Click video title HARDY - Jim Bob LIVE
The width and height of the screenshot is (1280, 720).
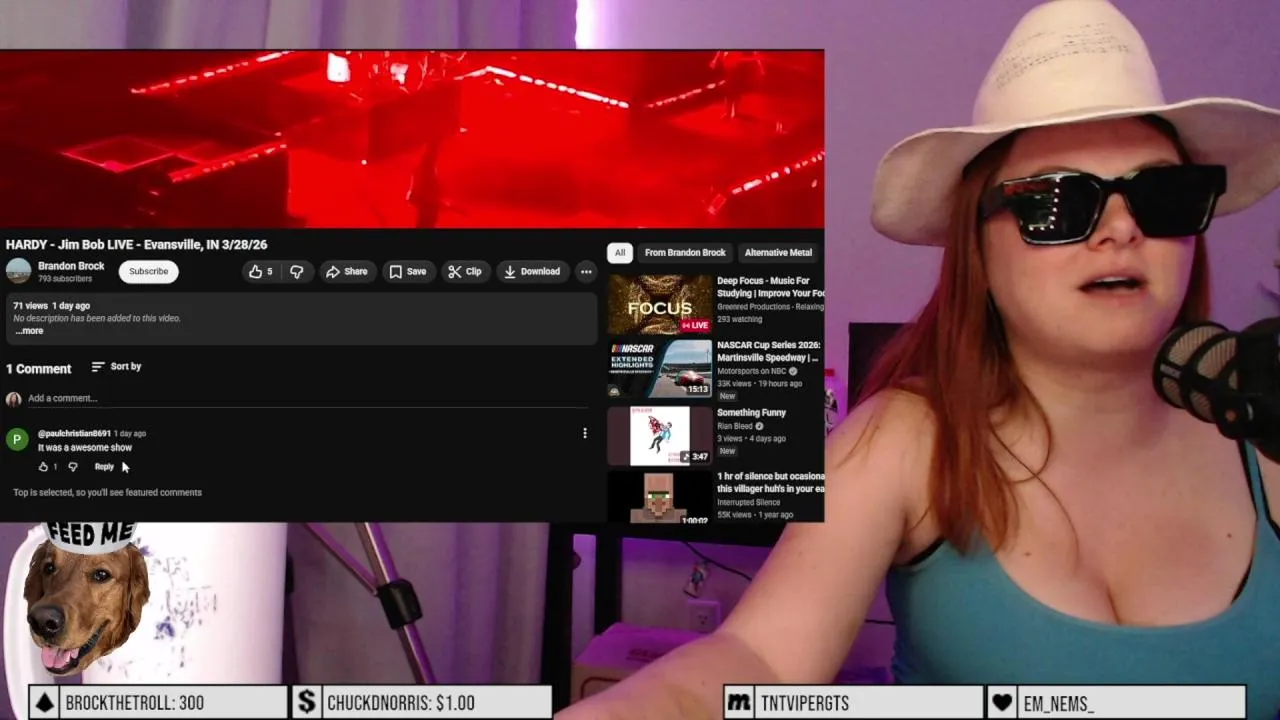136,244
